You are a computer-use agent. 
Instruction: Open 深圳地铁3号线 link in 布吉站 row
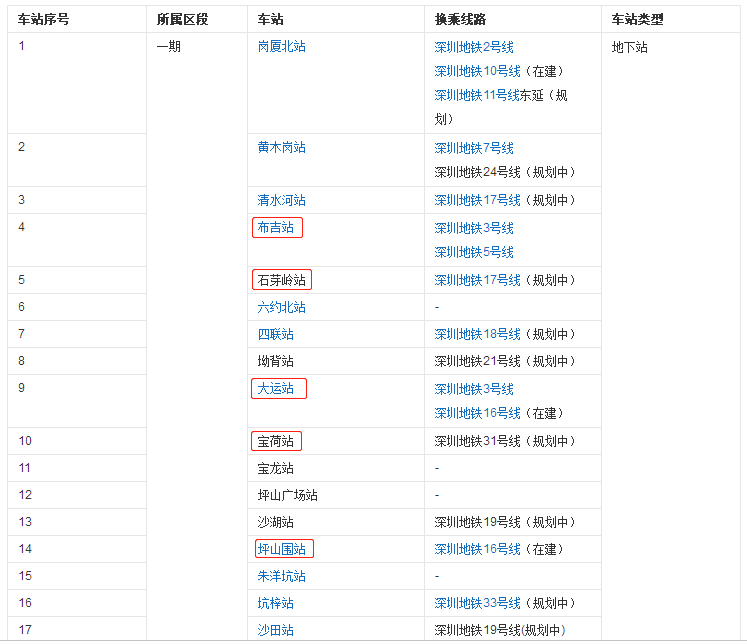(x=474, y=229)
